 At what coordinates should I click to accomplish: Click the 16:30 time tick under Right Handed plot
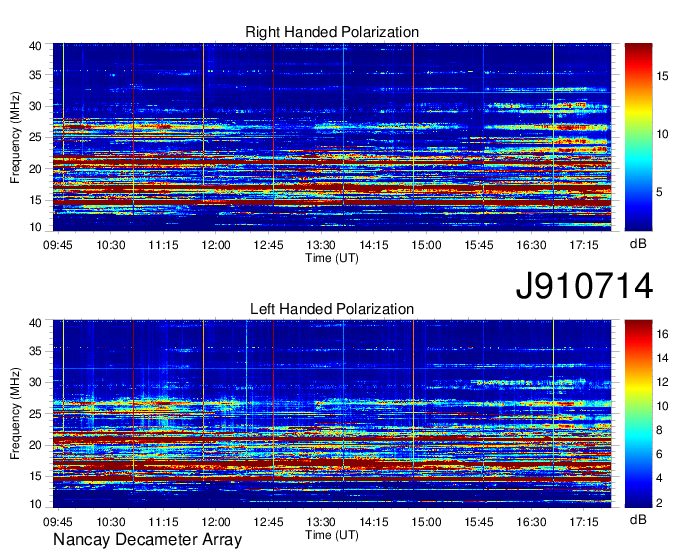click(x=531, y=245)
